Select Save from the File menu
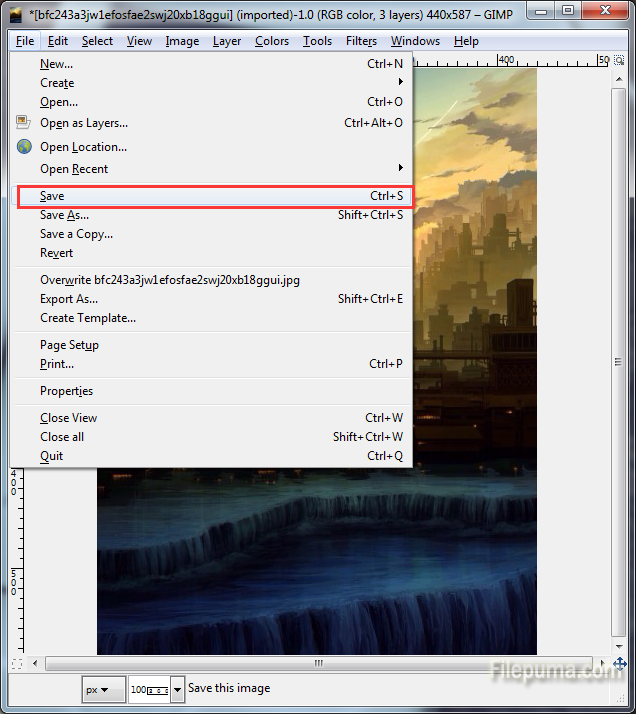This screenshot has height=714, width=636. 52,196
